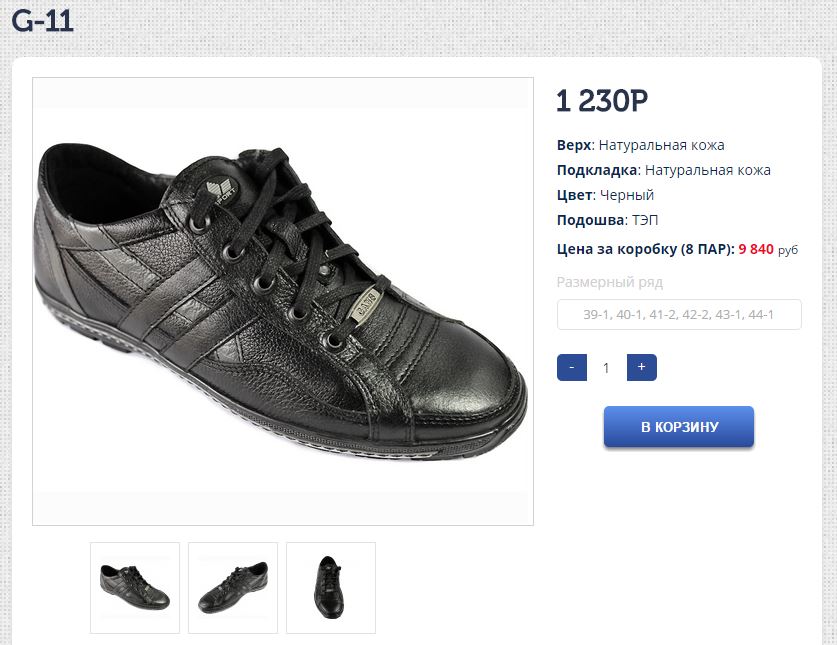
Task: Select the second angled shoe thumbnail
Action: click(x=233, y=588)
